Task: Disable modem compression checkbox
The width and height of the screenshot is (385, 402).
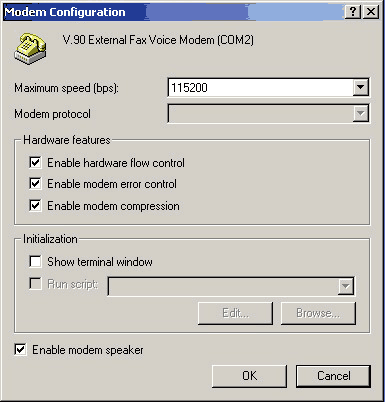Action: 35,206
